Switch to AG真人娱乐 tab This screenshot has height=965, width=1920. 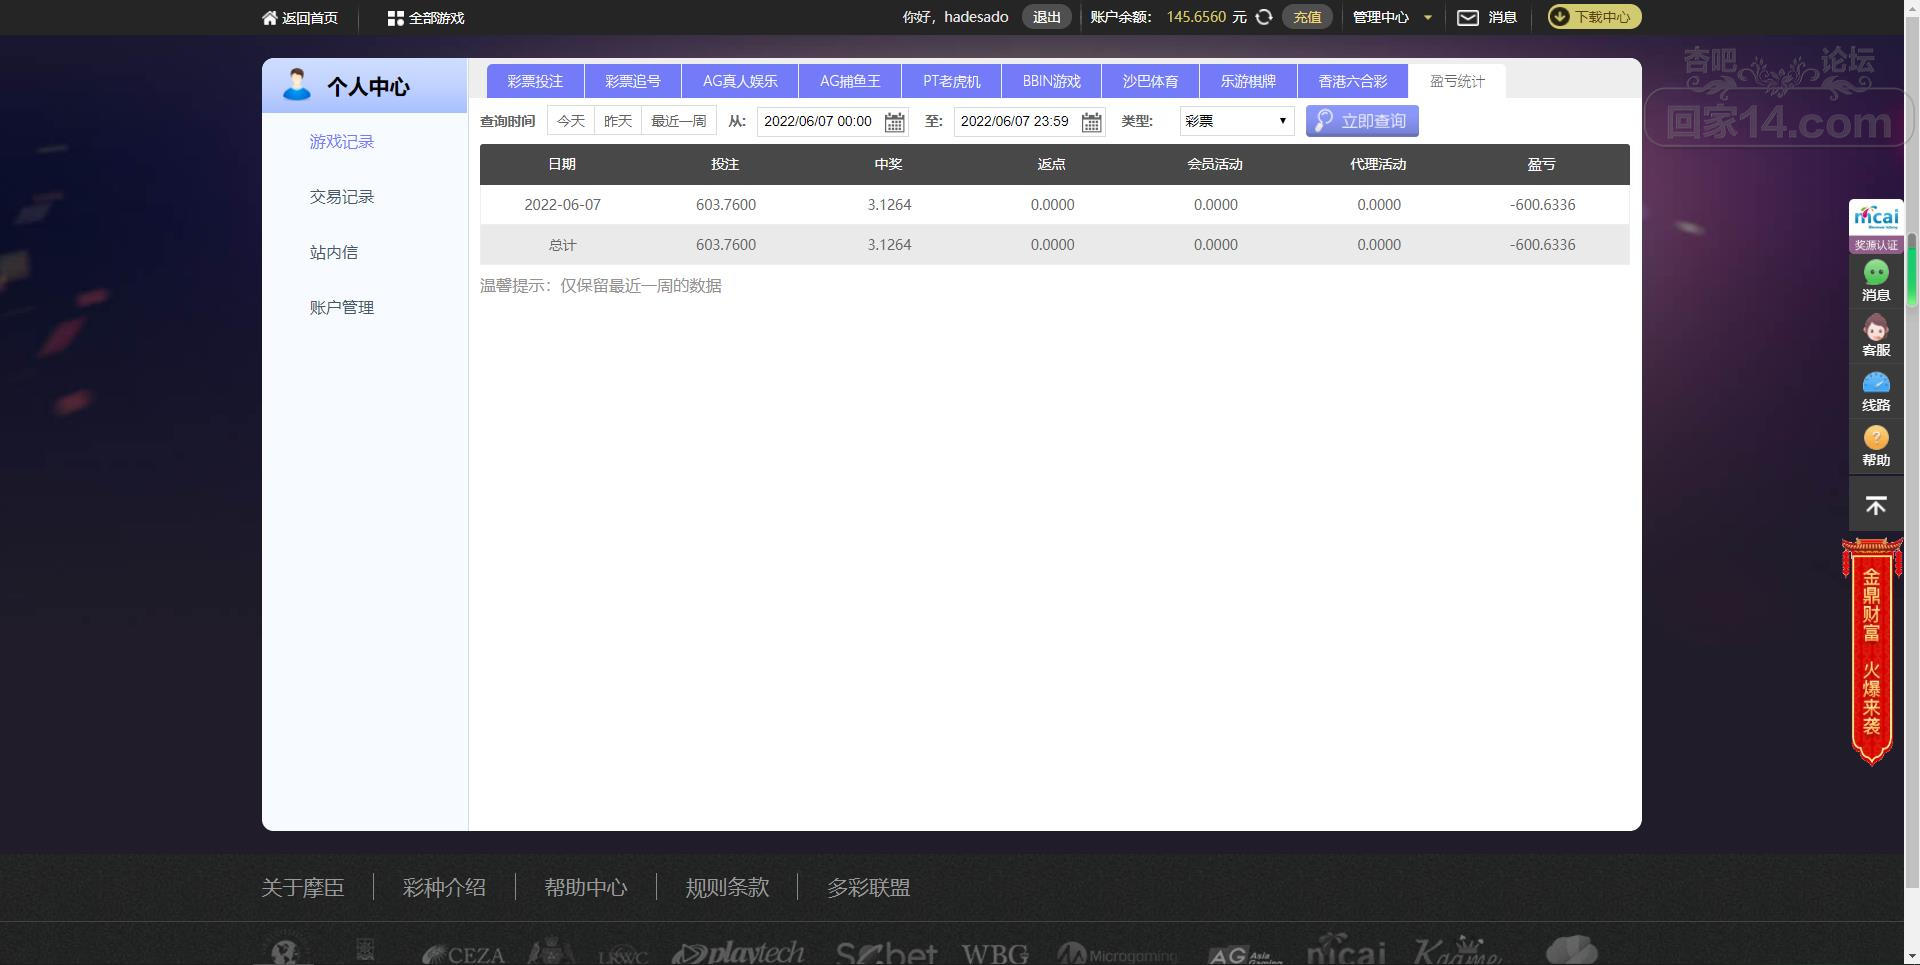click(740, 81)
